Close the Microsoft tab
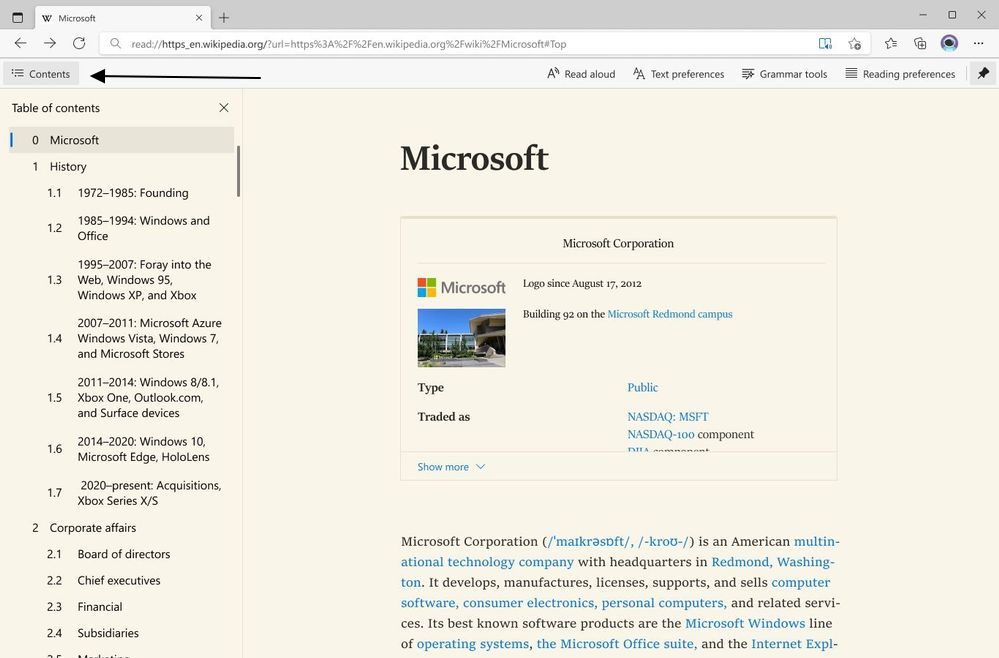This screenshot has width=999, height=658. [x=199, y=18]
